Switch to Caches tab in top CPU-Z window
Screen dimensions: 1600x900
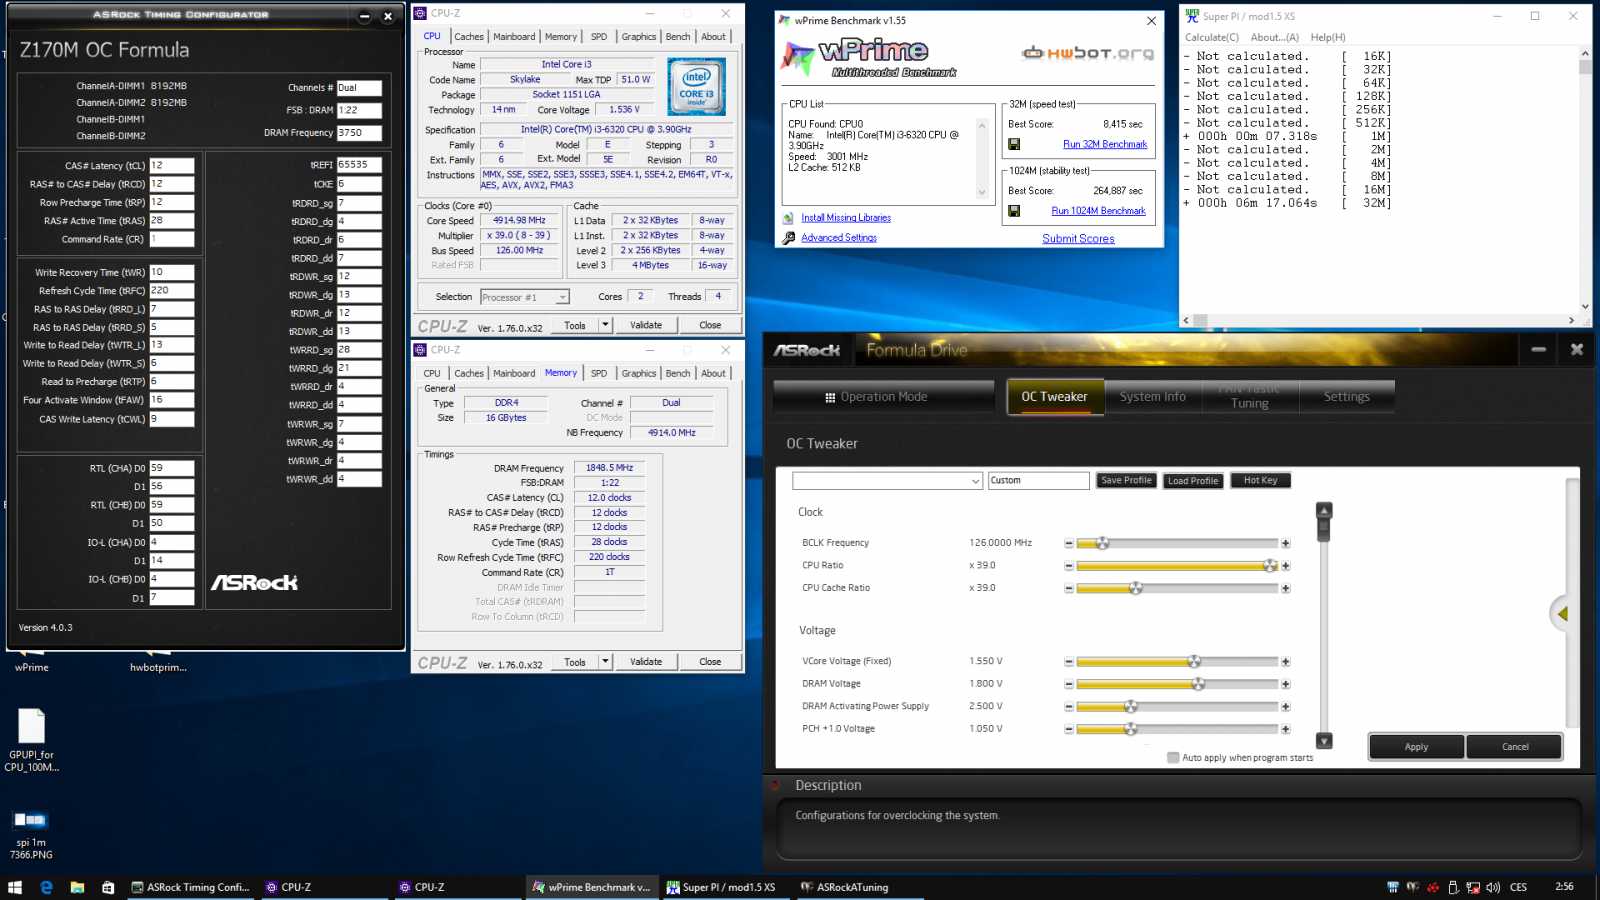pyautogui.click(x=469, y=37)
